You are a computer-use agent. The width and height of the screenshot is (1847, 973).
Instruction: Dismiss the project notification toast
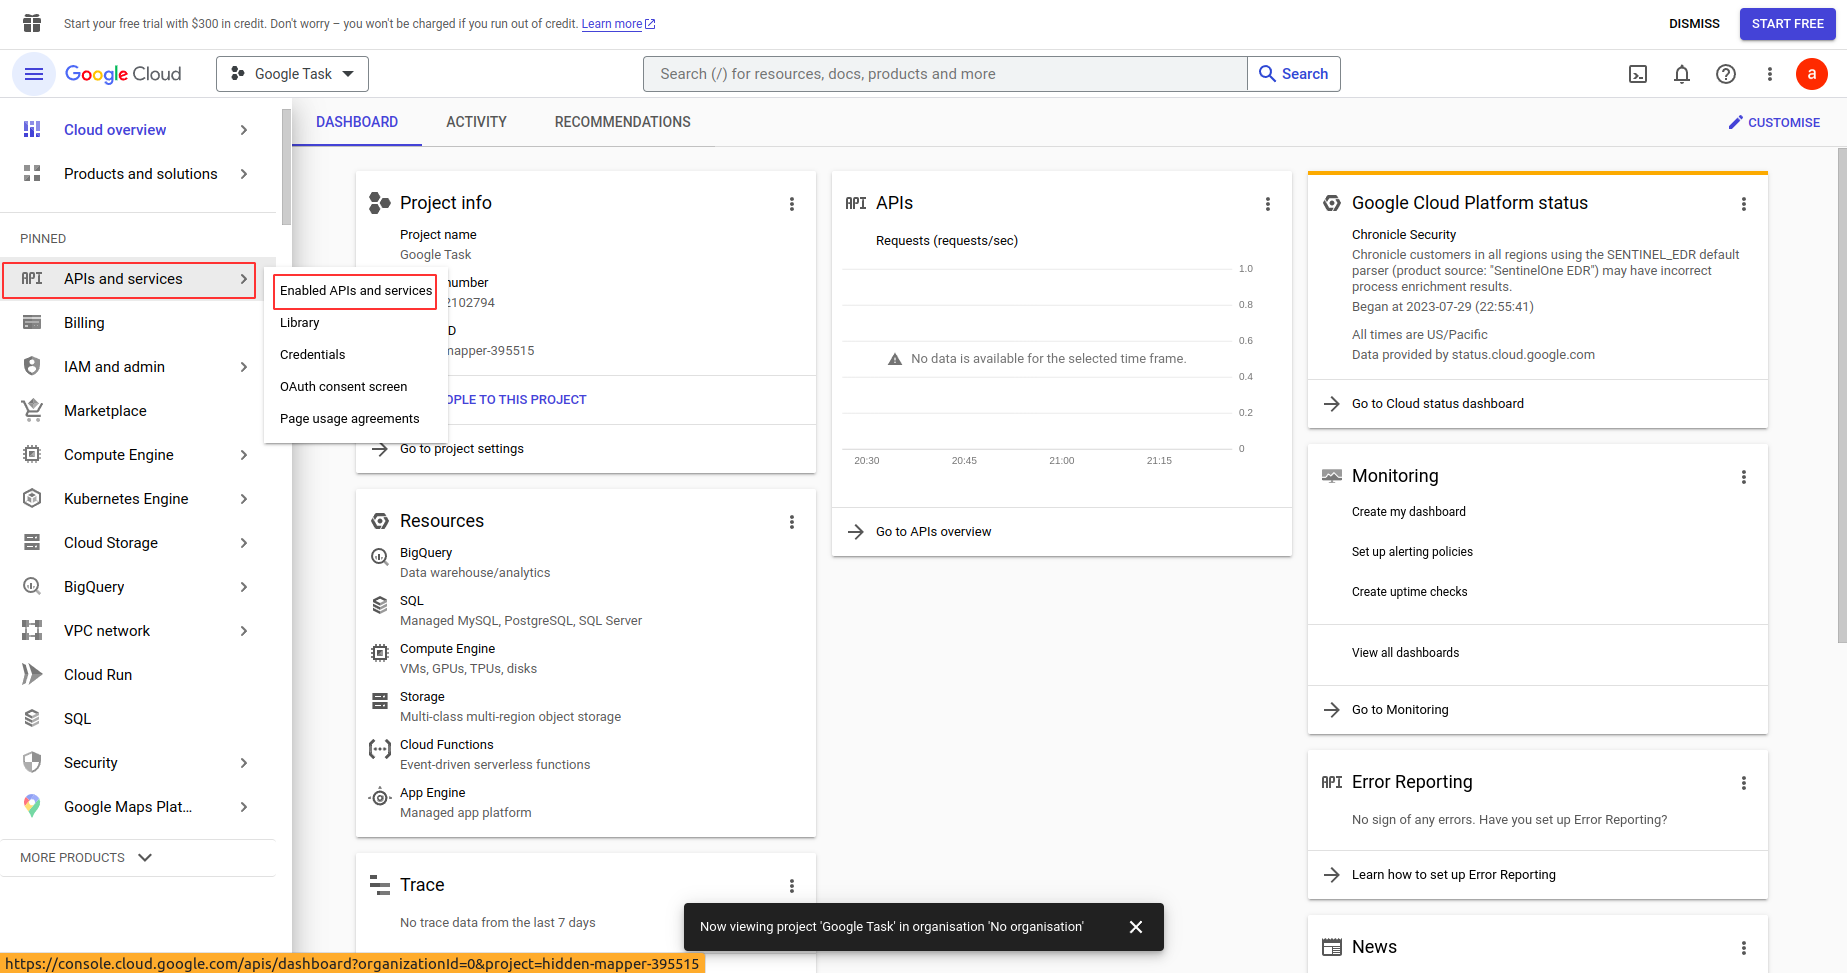[x=1136, y=927]
